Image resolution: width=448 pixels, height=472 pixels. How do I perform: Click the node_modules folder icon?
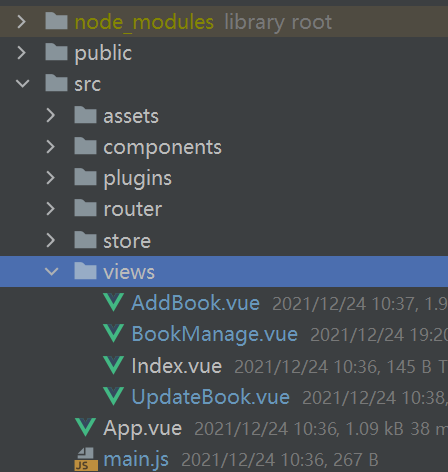56,21
